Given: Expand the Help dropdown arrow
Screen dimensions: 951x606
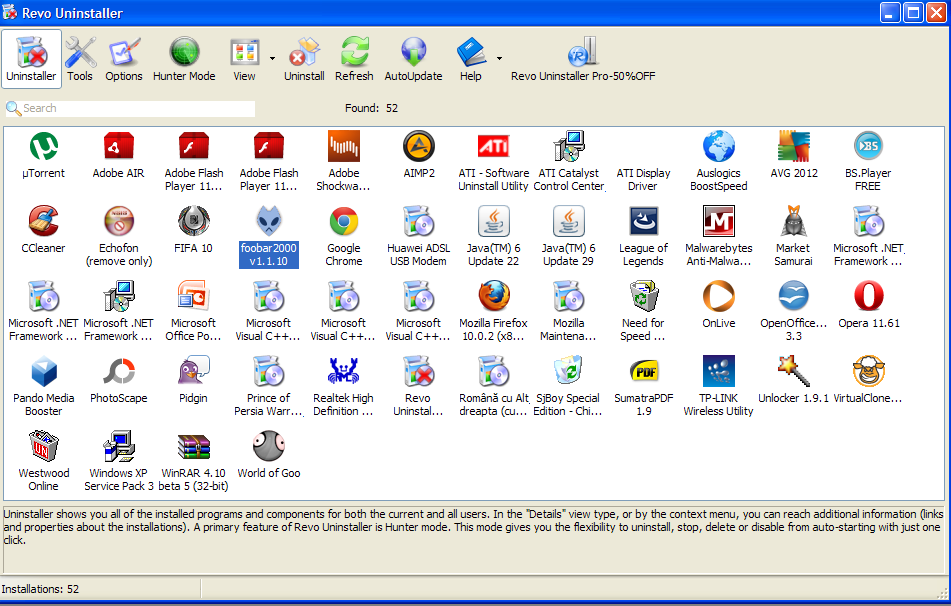Looking at the screenshot, I should [499, 59].
